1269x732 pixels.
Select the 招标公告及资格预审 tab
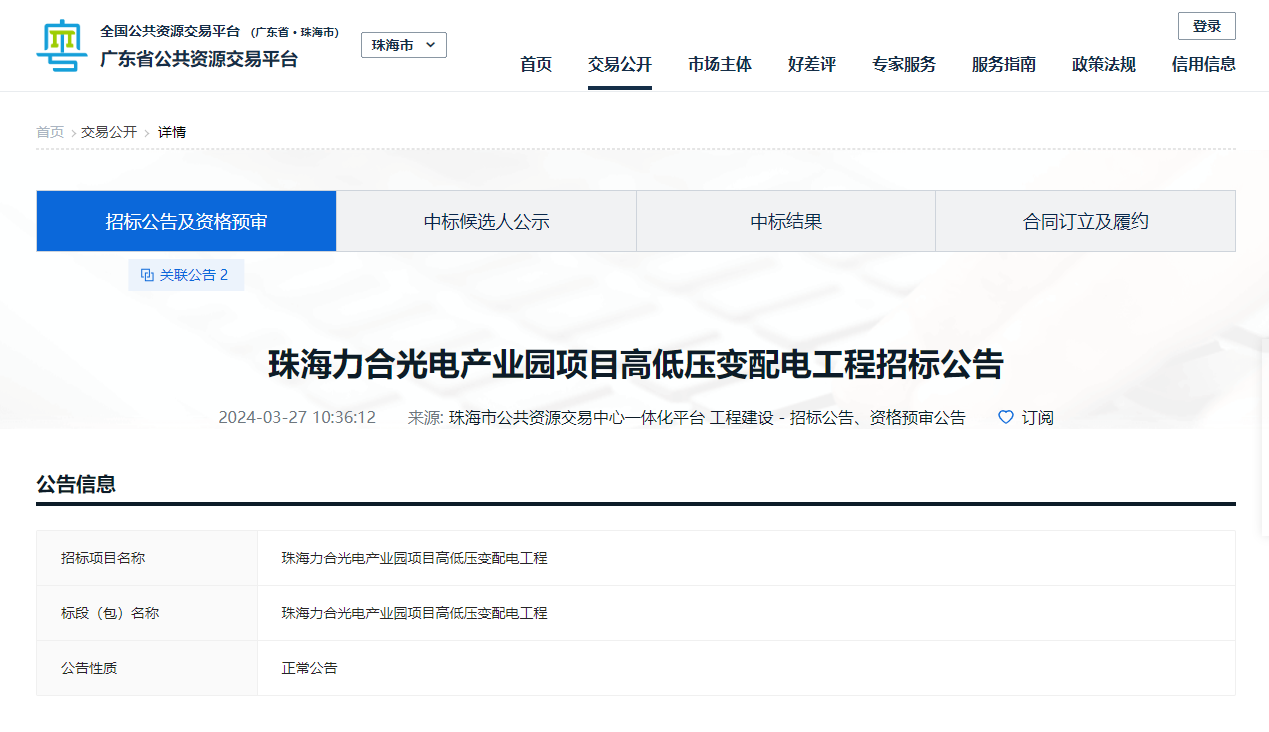(185, 221)
